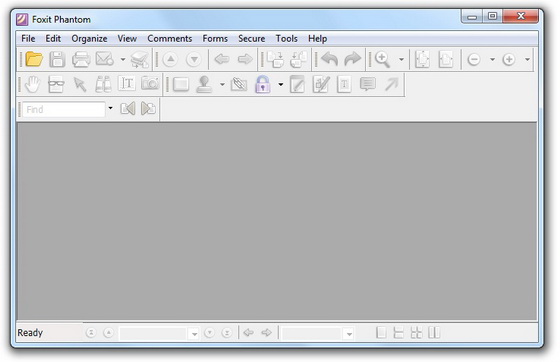This screenshot has height=362, width=560.
Task: Click the Print icon
Action: tap(81, 59)
